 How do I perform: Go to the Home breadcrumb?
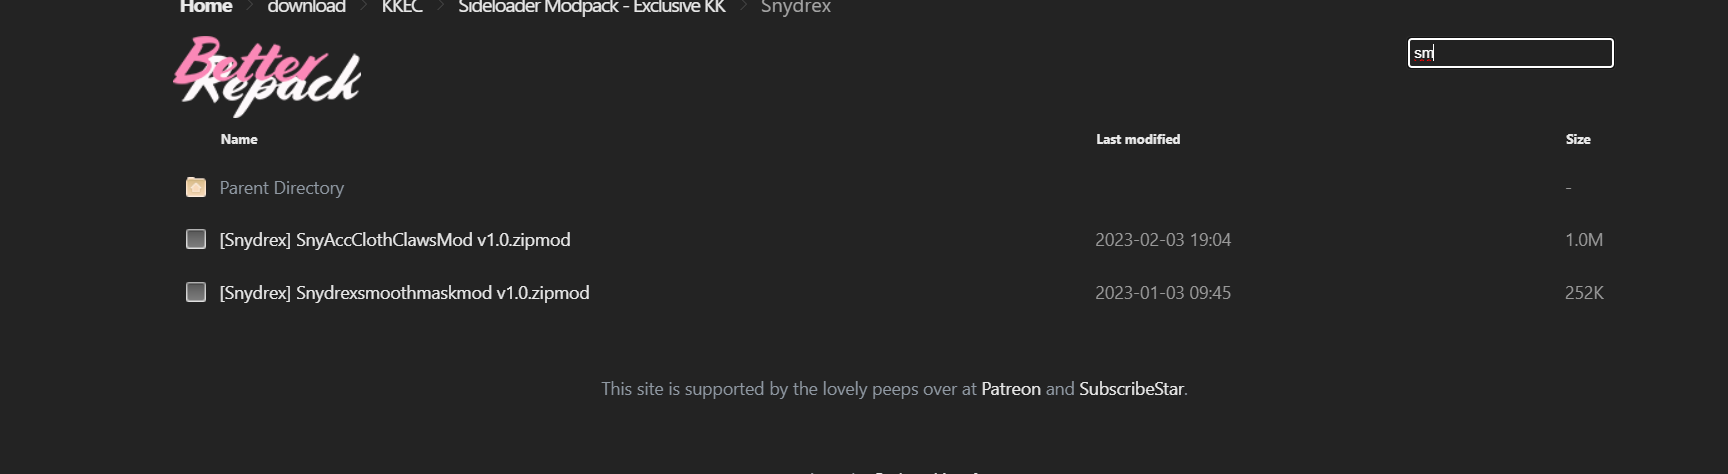tap(206, 7)
